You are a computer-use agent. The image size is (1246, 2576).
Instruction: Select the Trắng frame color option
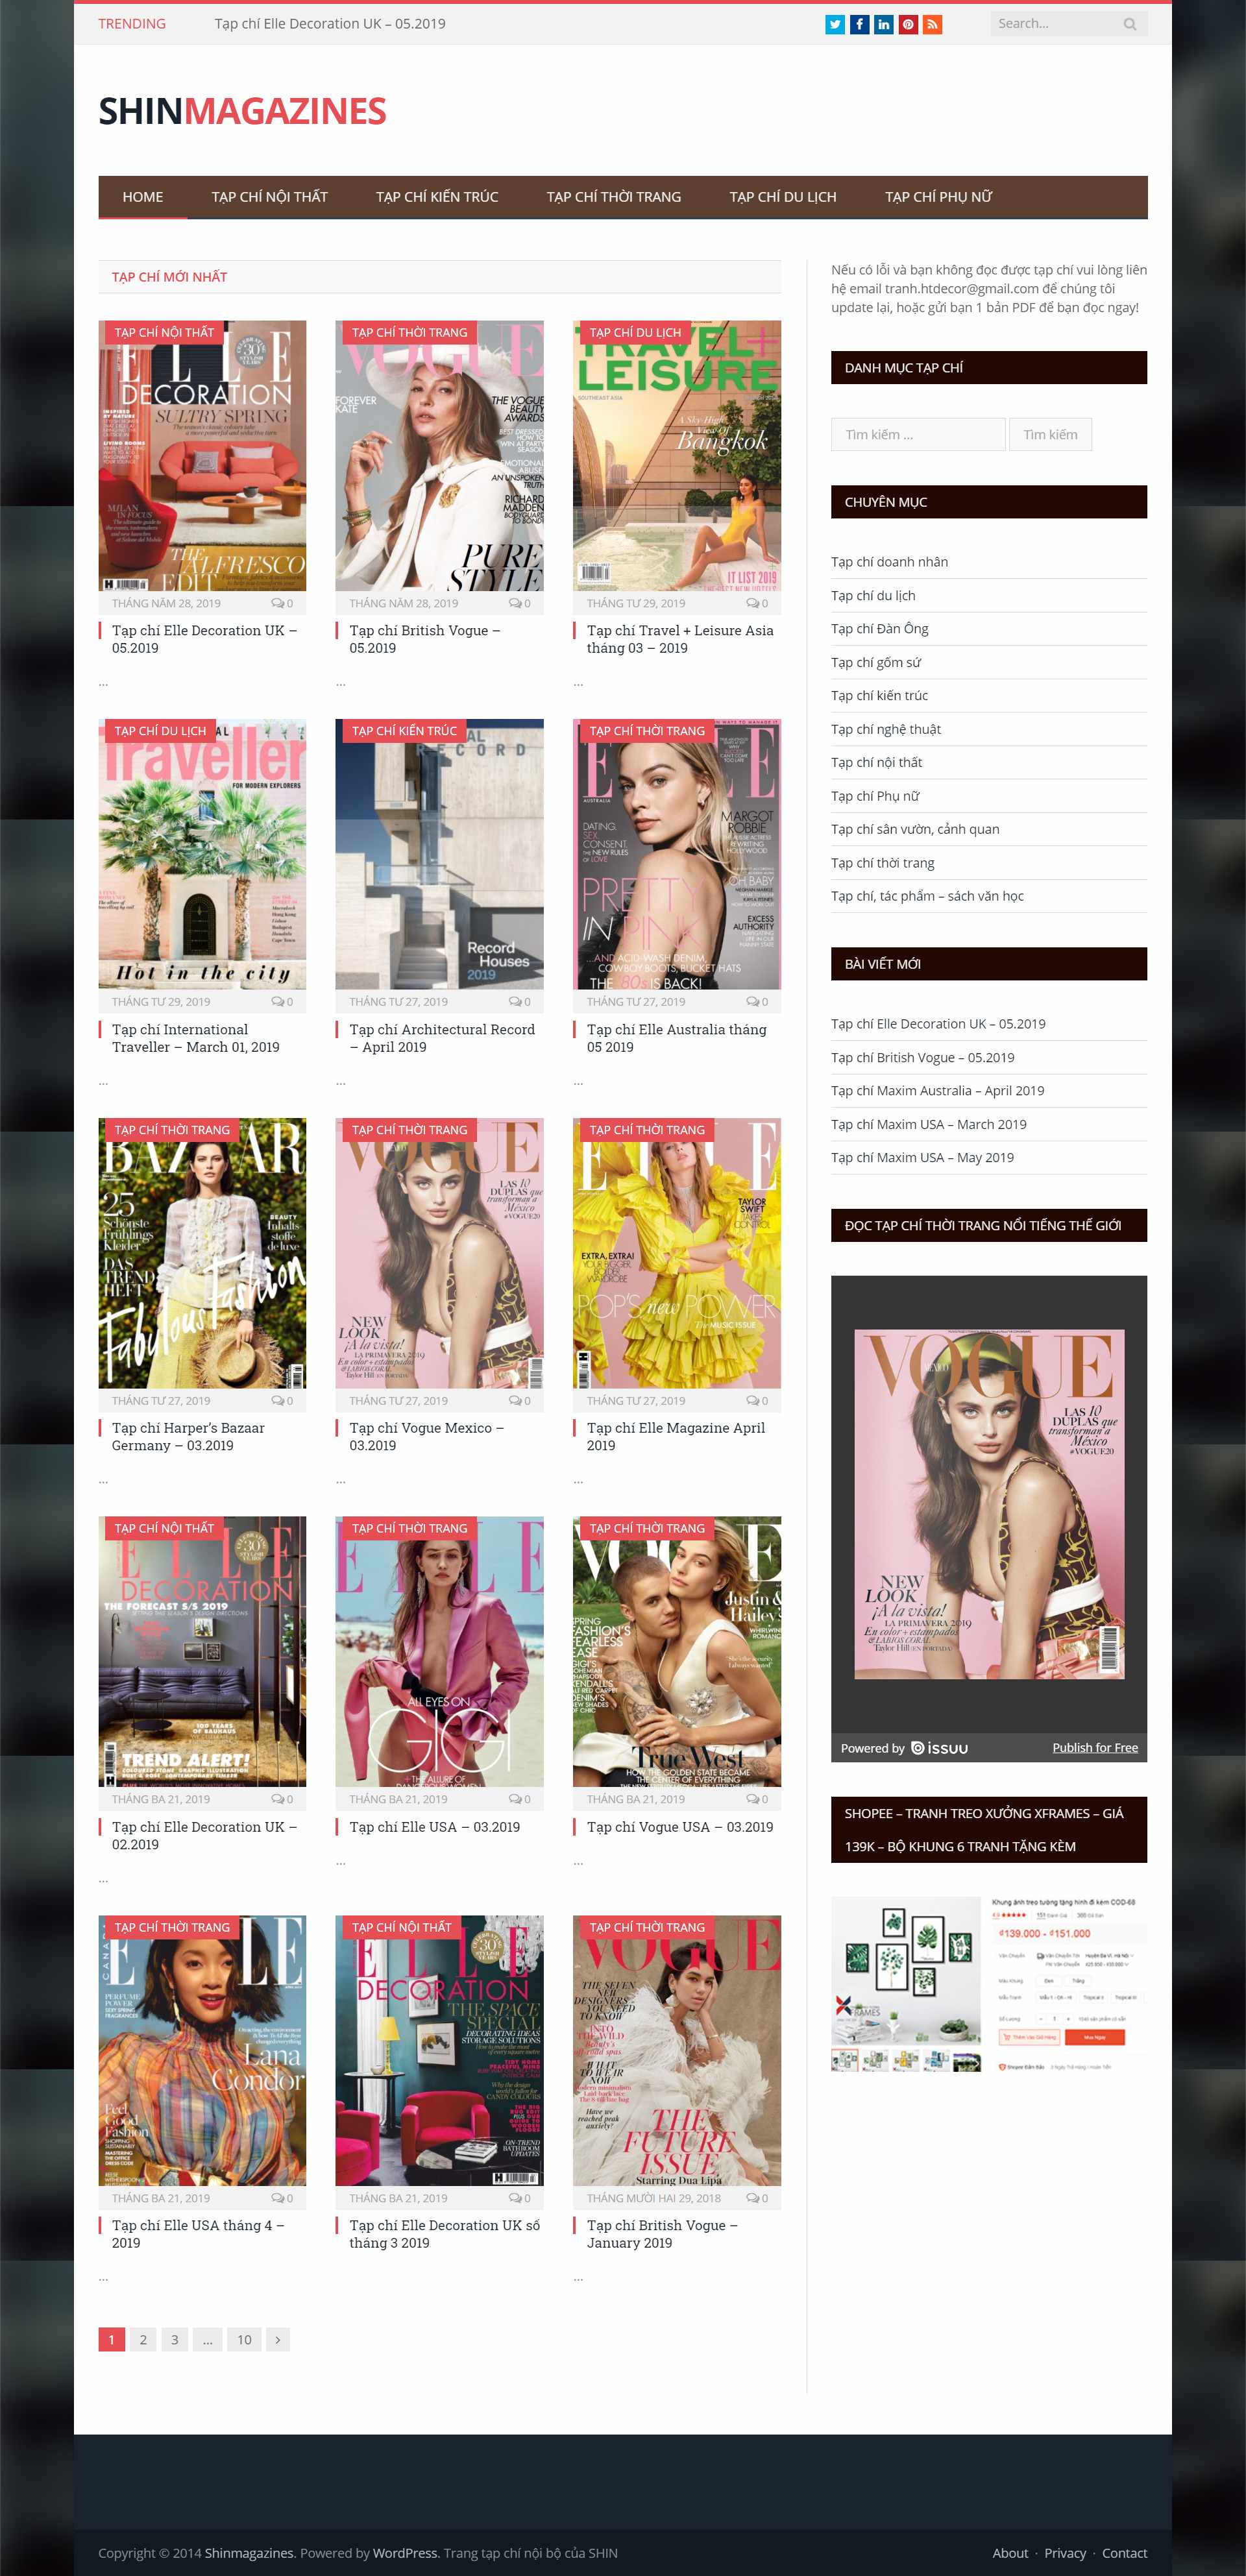(x=1078, y=1981)
